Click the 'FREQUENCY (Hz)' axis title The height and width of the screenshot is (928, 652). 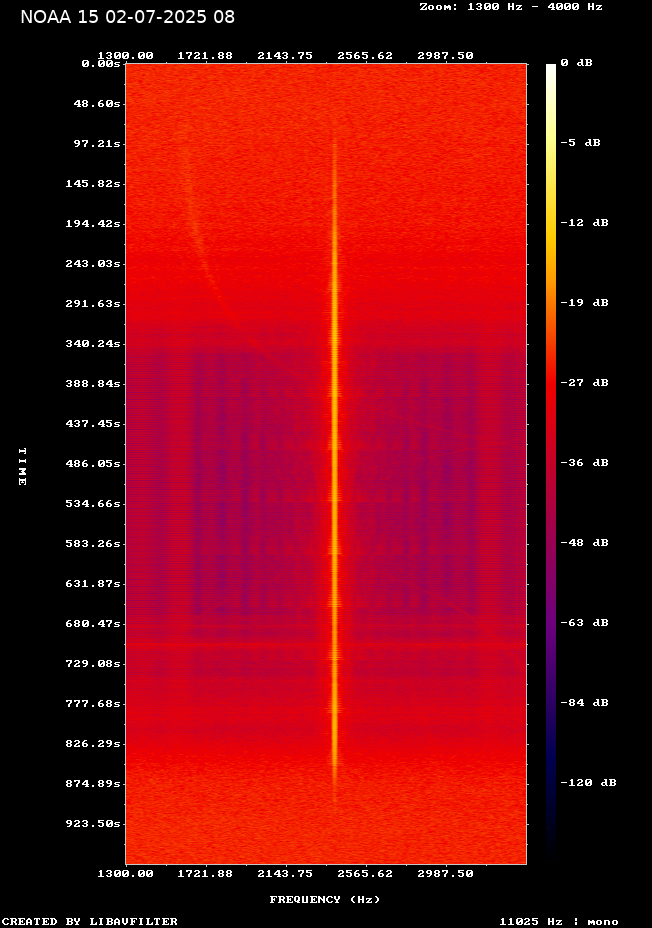(325, 900)
